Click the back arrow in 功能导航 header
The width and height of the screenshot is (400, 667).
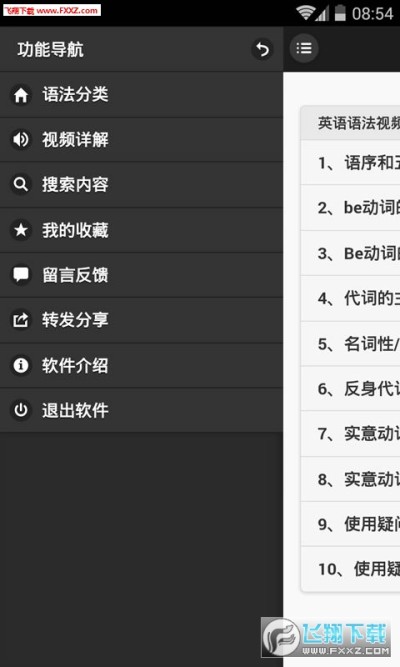pyautogui.click(x=262, y=49)
